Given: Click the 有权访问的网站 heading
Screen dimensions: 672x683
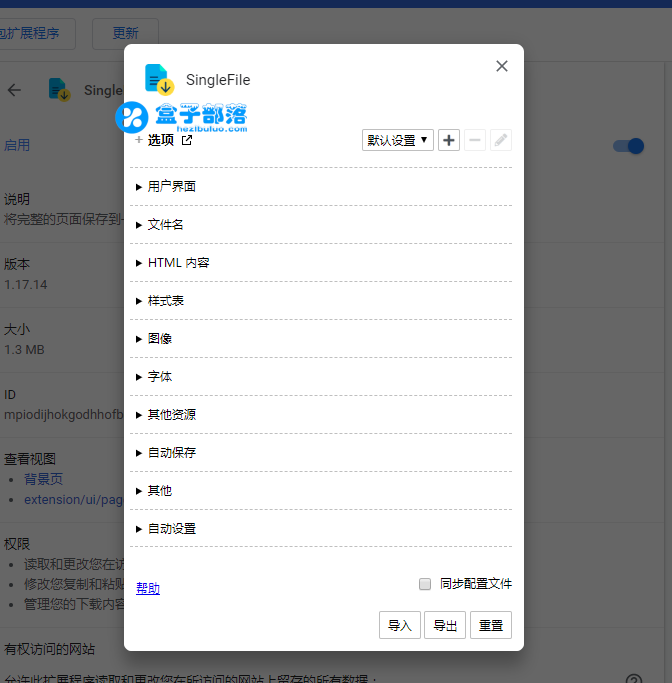Looking at the screenshot, I should click(49, 649).
